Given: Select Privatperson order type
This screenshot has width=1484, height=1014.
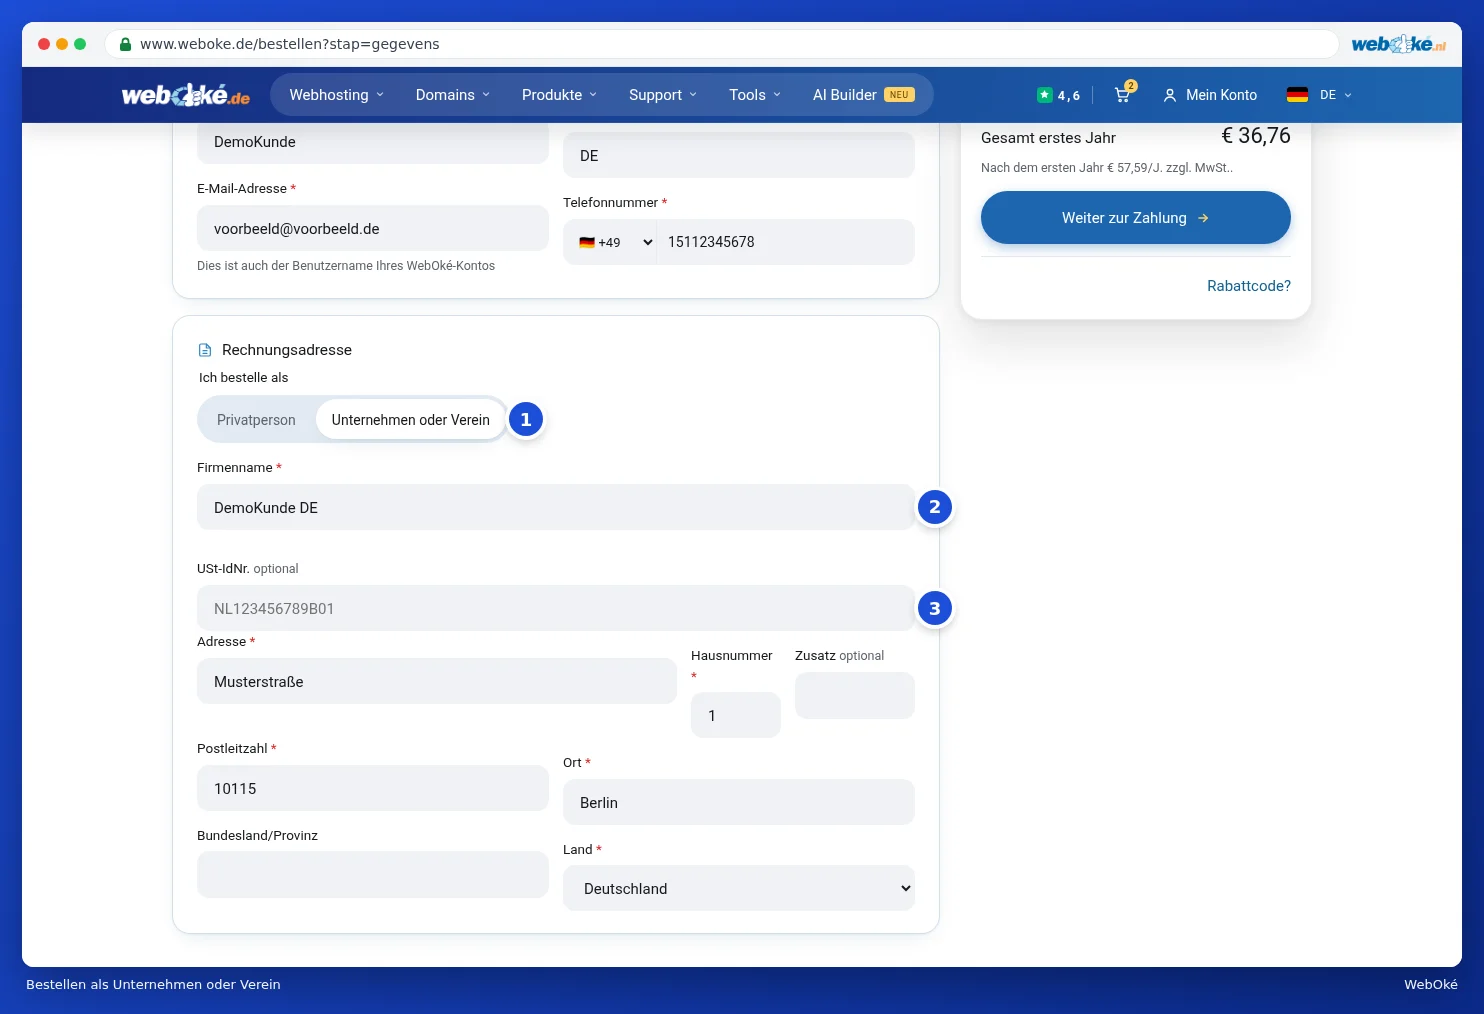Looking at the screenshot, I should tap(256, 420).
